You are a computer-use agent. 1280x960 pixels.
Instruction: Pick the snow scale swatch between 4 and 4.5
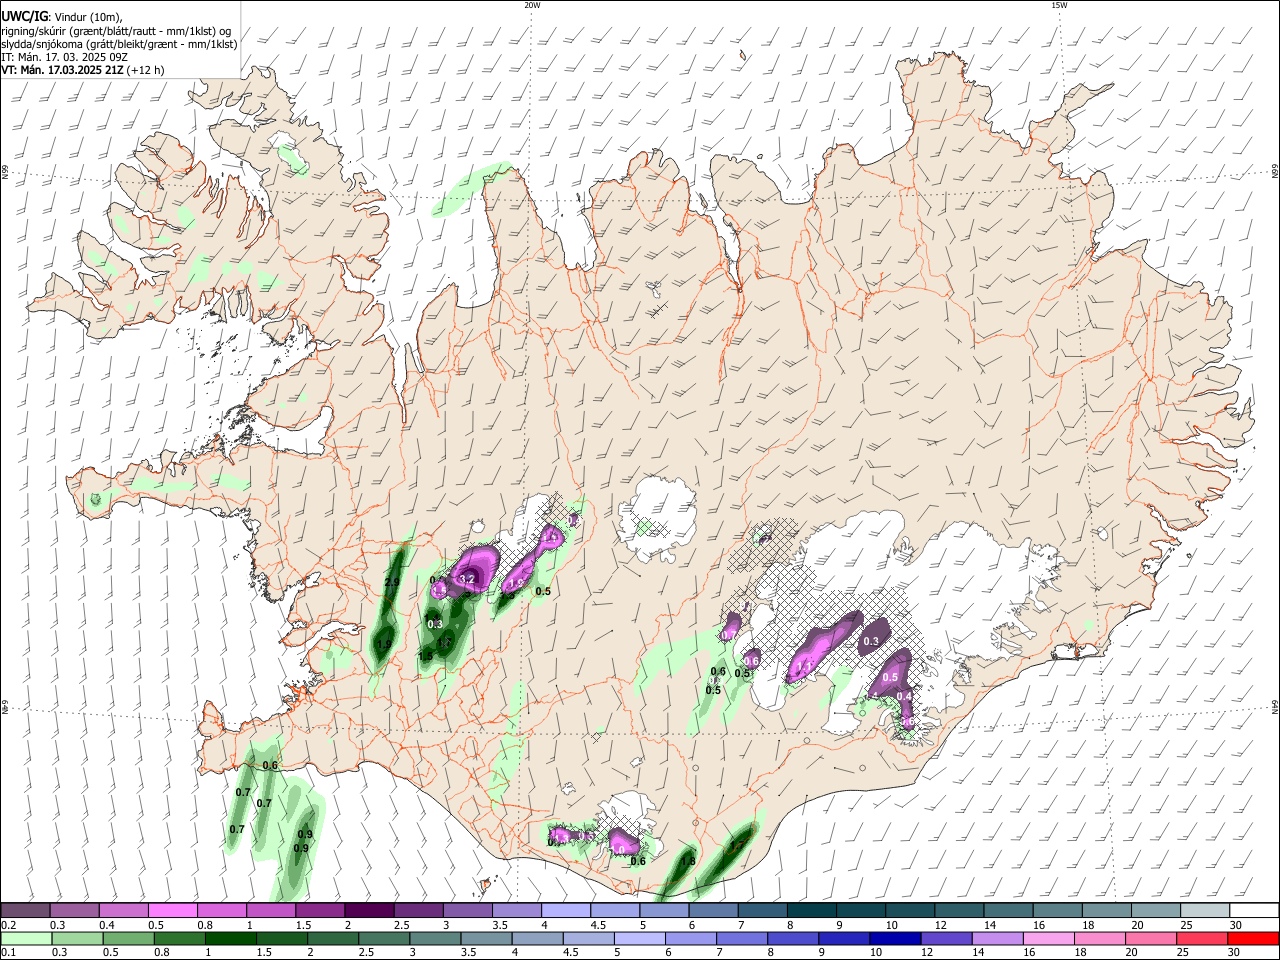click(566, 911)
